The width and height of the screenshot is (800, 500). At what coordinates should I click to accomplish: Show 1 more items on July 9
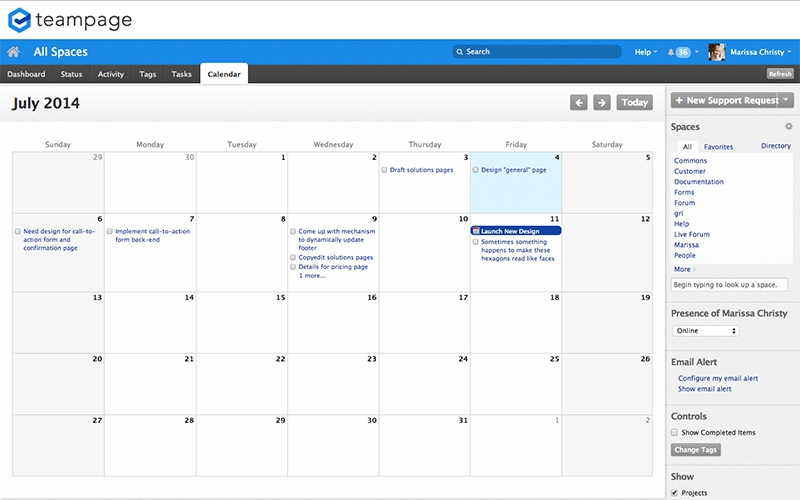(312, 276)
